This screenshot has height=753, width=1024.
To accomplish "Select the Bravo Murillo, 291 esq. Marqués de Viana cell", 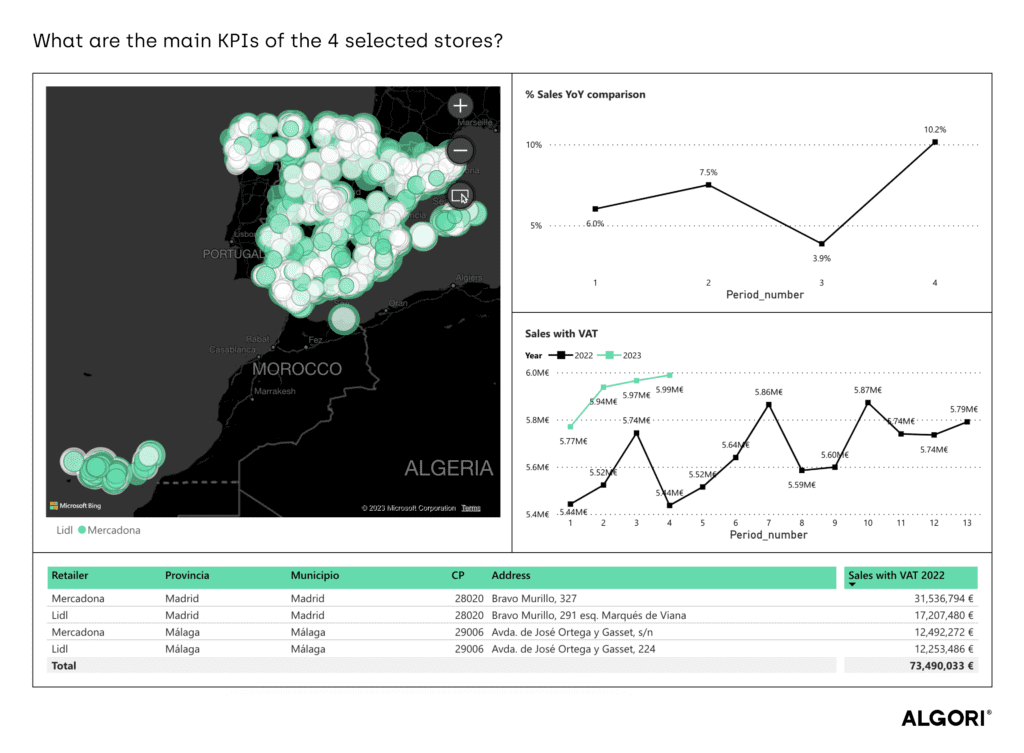I will [x=588, y=615].
